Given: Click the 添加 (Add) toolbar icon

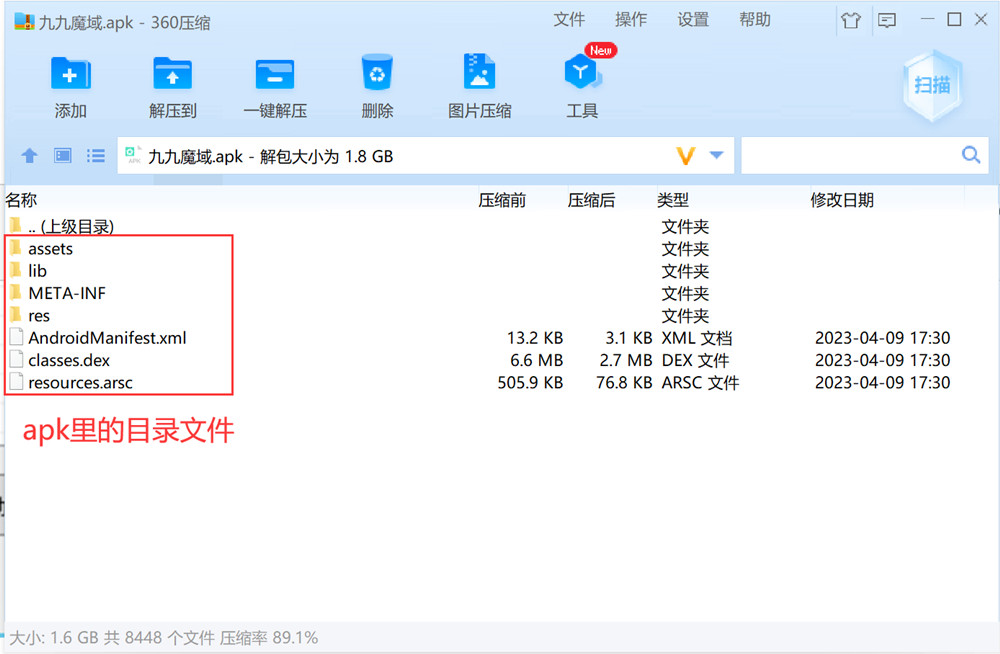Looking at the screenshot, I should (x=70, y=74).
